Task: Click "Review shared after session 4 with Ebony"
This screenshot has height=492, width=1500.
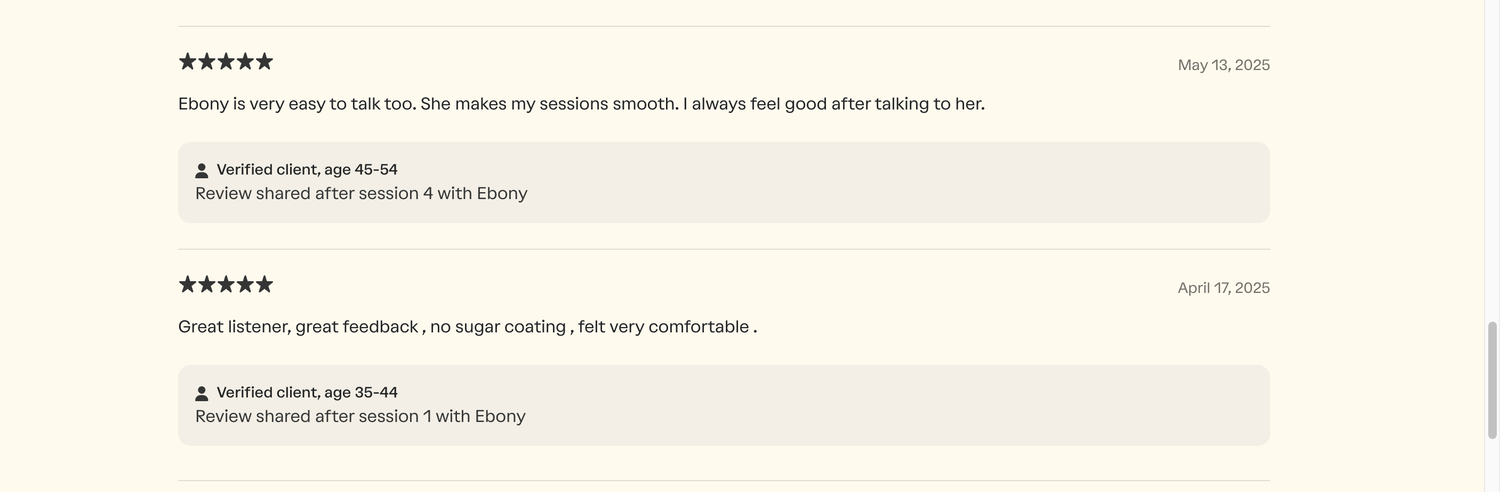Action: (x=361, y=194)
